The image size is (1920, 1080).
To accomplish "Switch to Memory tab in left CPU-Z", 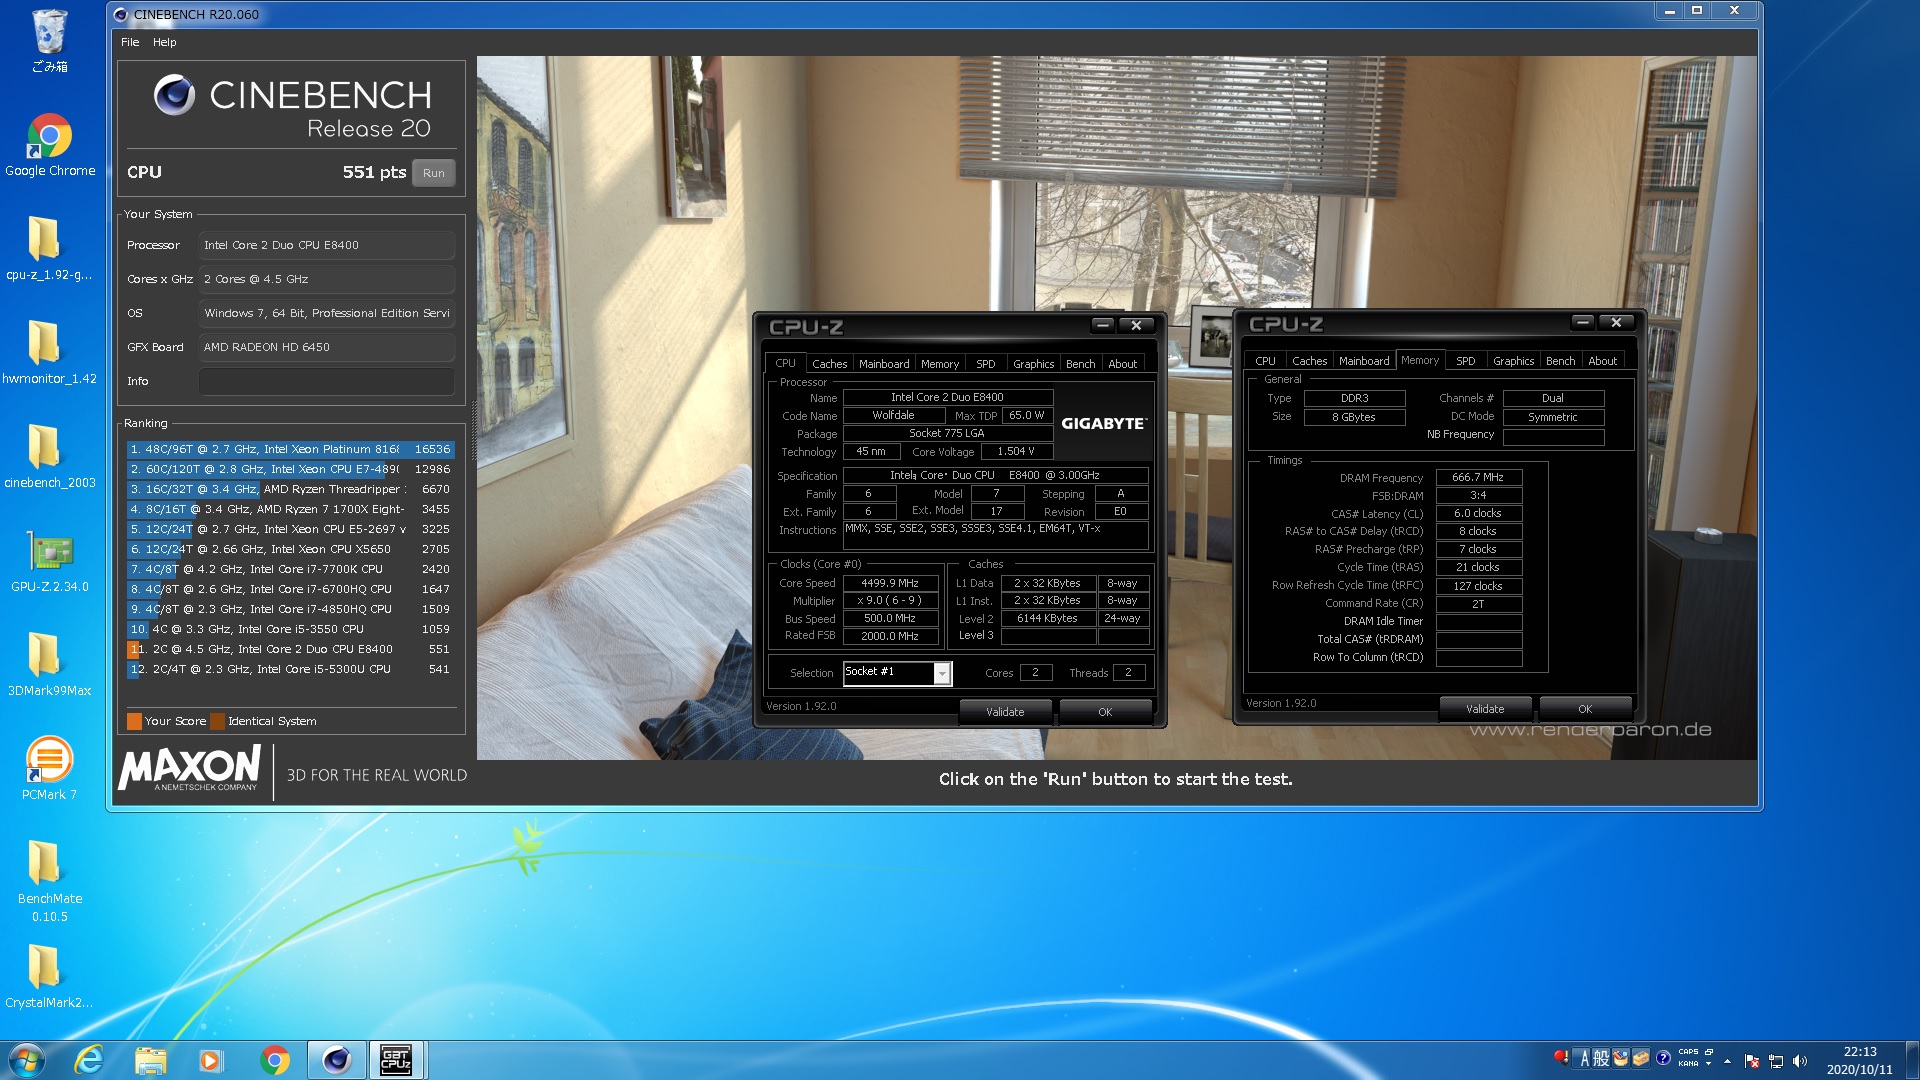I will coord(940,364).
